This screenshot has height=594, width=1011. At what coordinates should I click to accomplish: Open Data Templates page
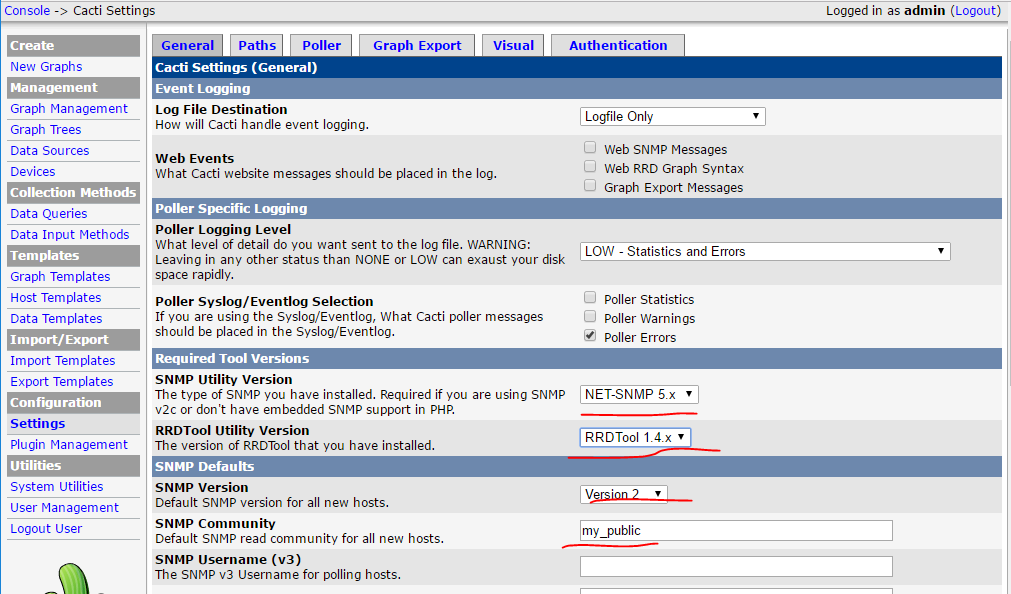(x=56, y=319)
